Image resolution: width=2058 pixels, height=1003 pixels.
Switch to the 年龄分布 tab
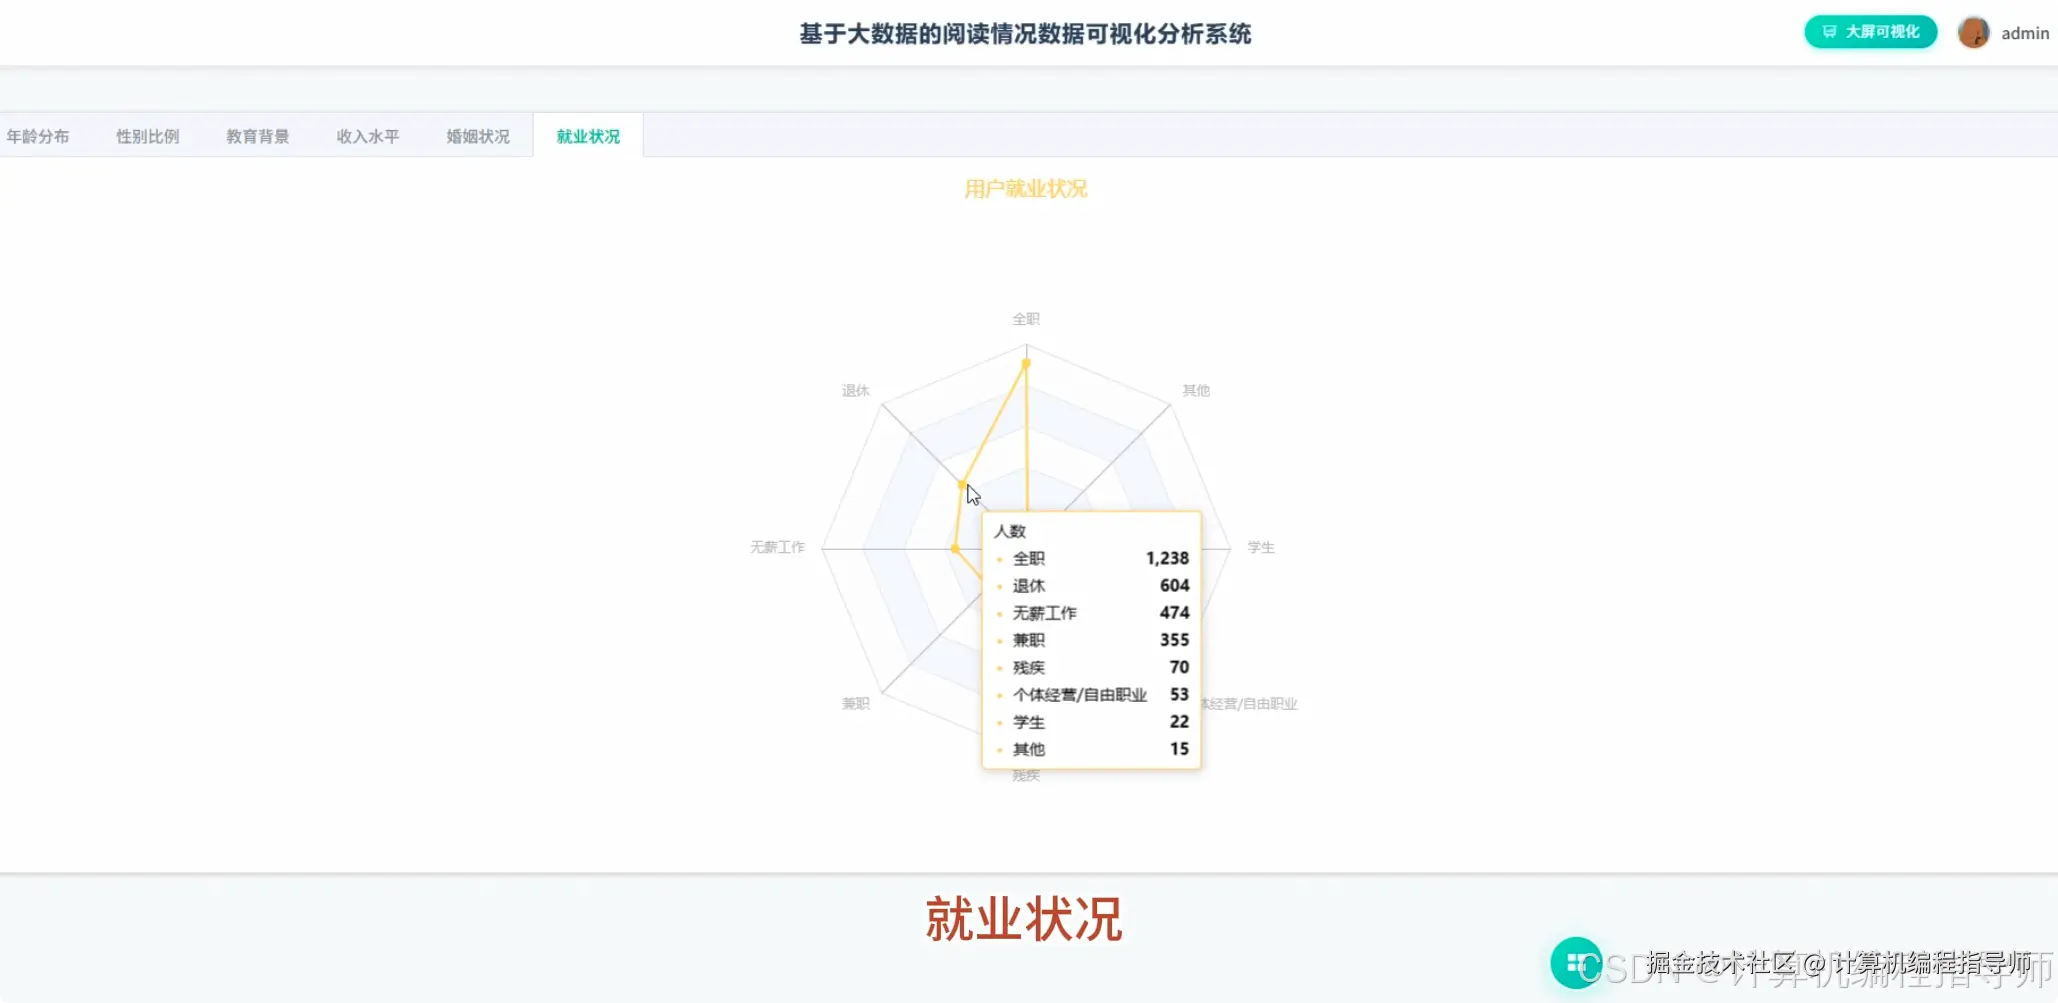point(40,135)
